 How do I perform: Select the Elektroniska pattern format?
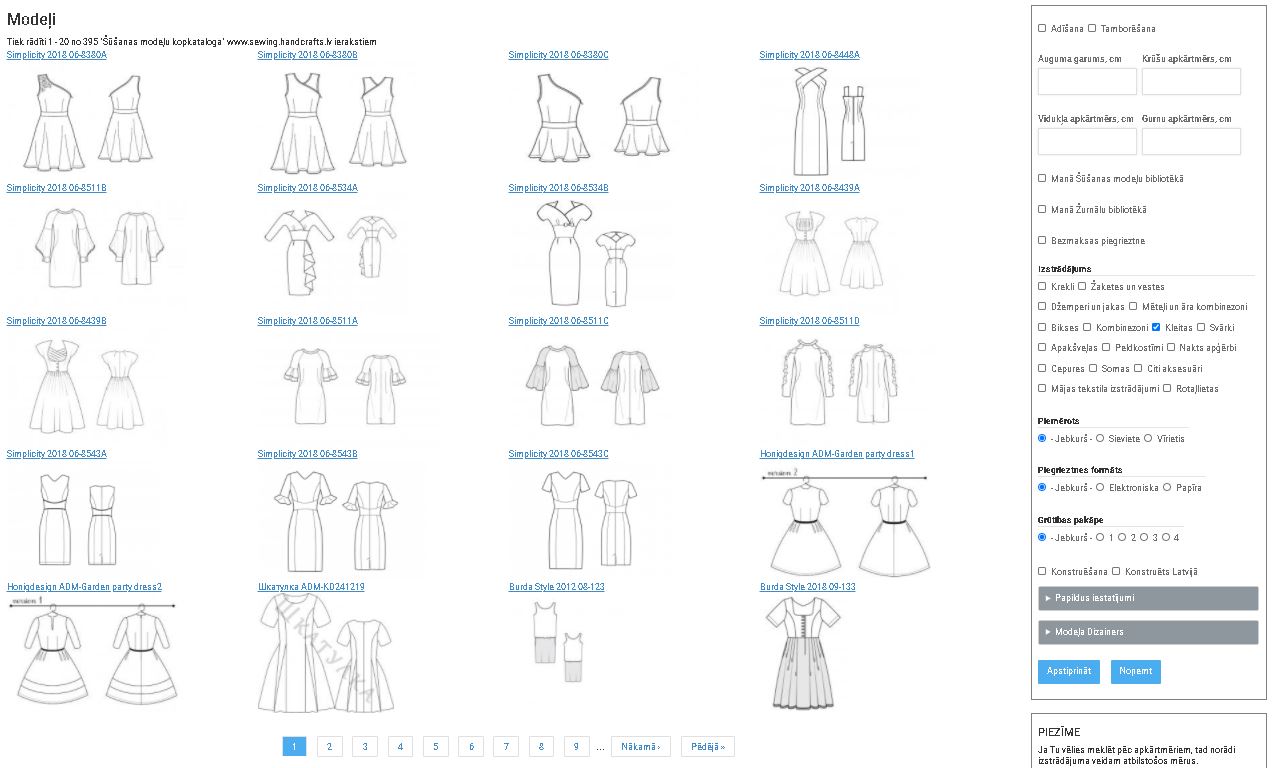coord(1100,488)
